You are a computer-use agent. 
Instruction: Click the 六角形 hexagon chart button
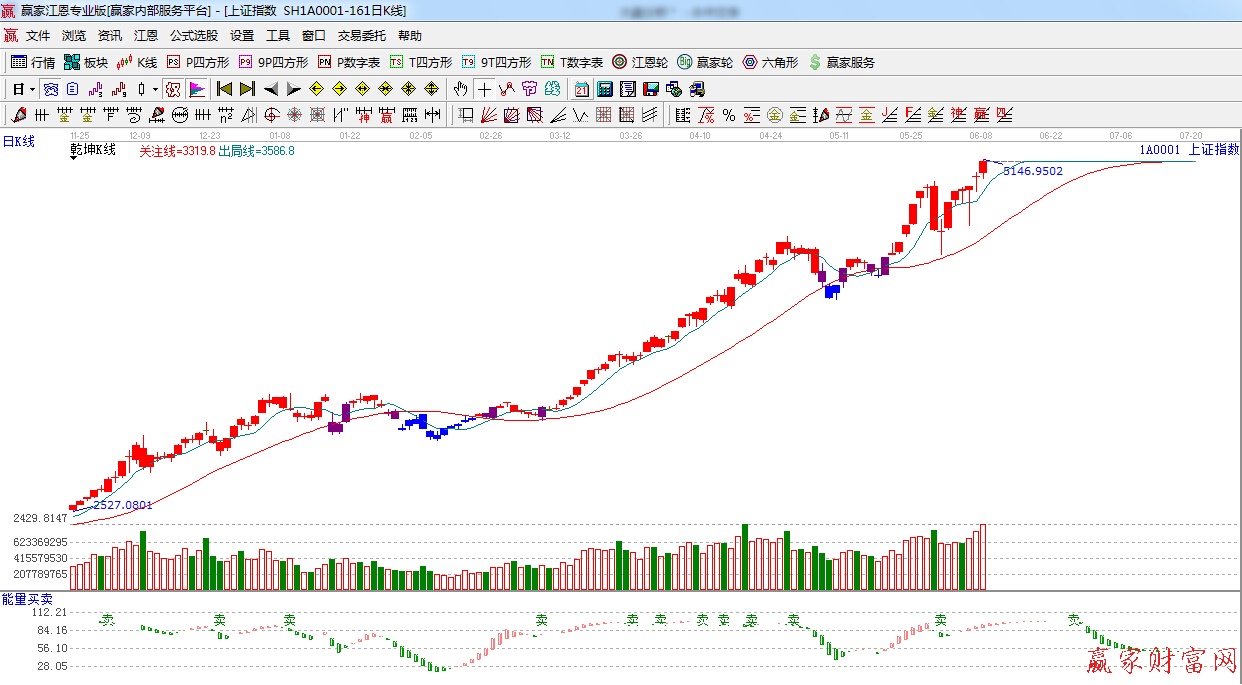tap(770, 62)
